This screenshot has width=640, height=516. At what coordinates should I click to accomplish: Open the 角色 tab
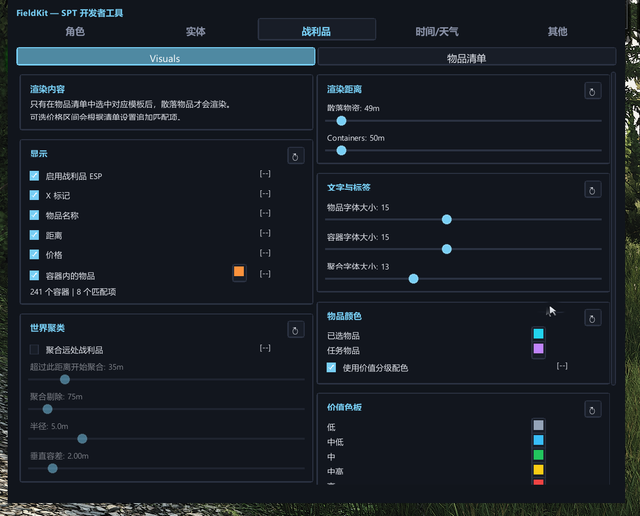pos(75,31)
